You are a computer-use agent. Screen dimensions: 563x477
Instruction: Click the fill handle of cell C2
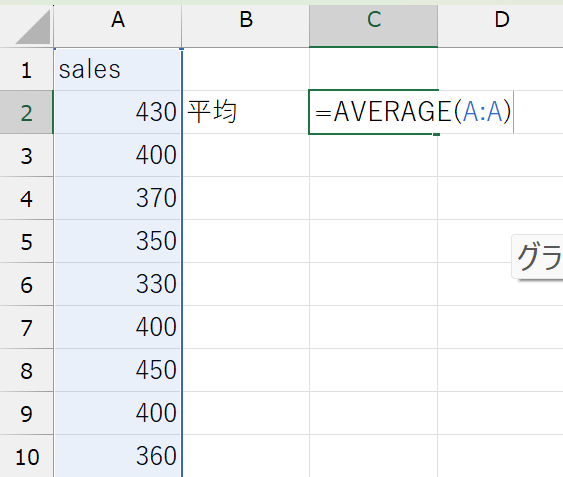click(x=436, y=134)
